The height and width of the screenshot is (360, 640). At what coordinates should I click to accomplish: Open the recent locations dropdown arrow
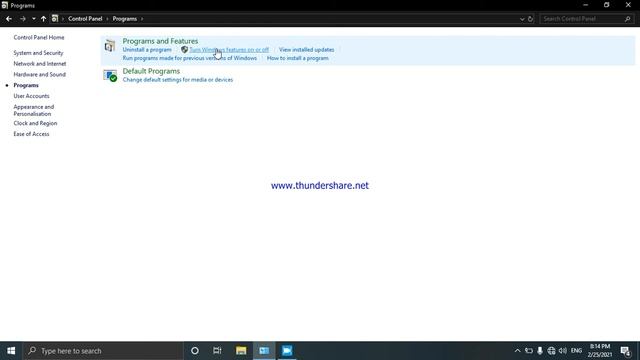(33, 19)
